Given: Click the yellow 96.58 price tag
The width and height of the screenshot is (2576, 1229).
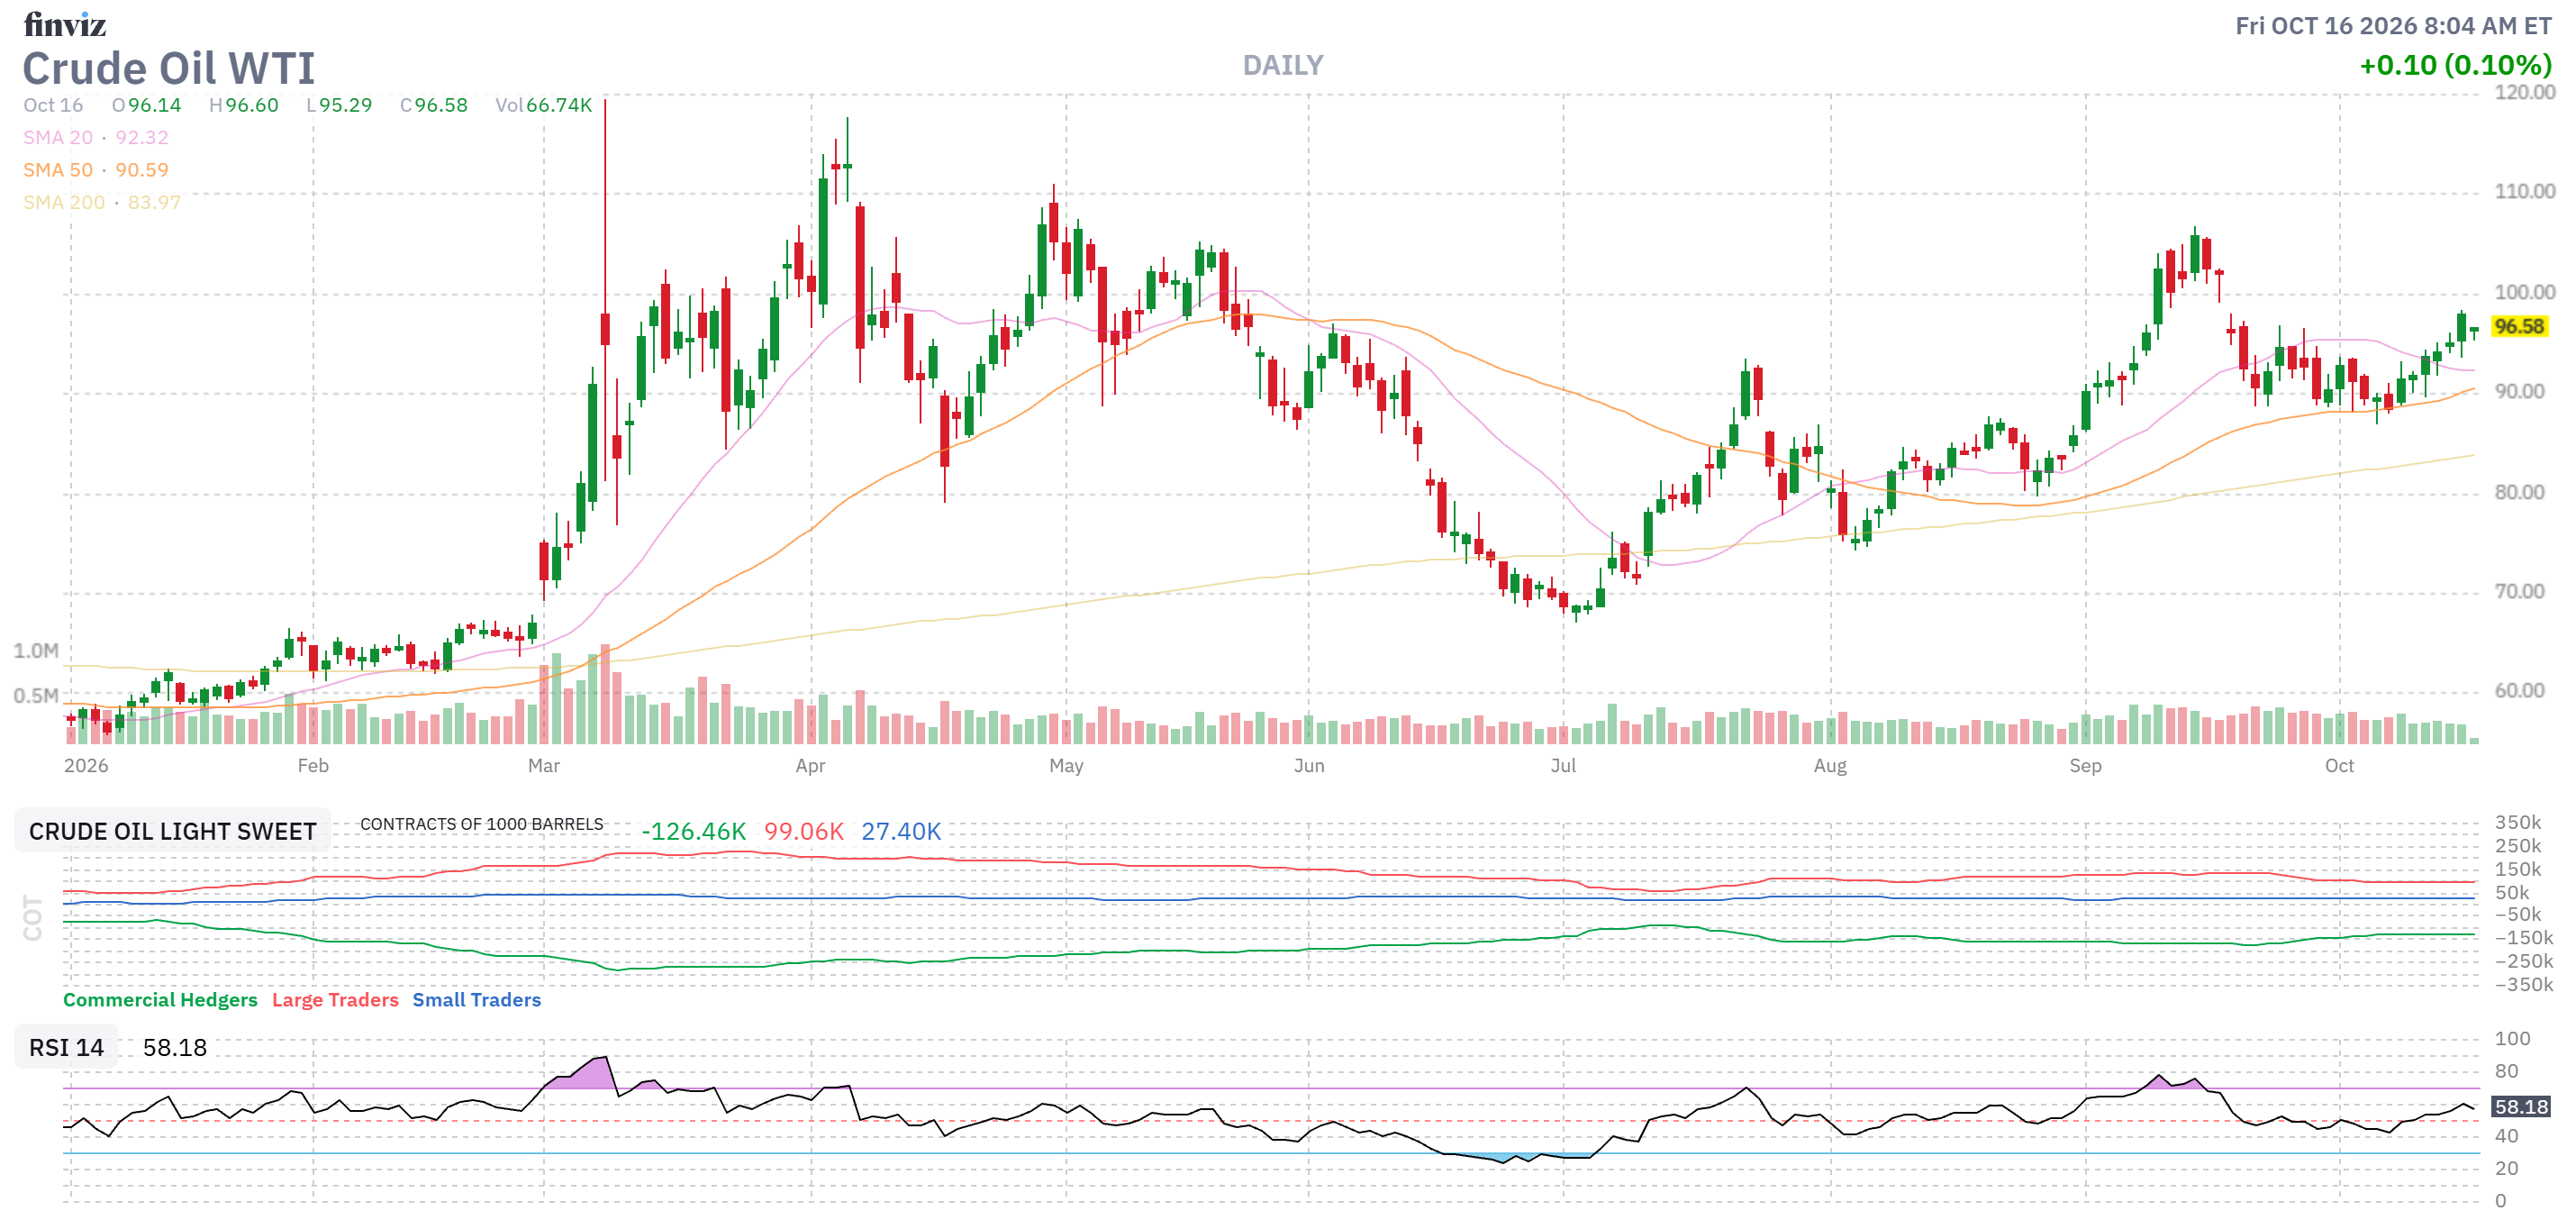Looking at the screenshot, I should point(2519,327).
